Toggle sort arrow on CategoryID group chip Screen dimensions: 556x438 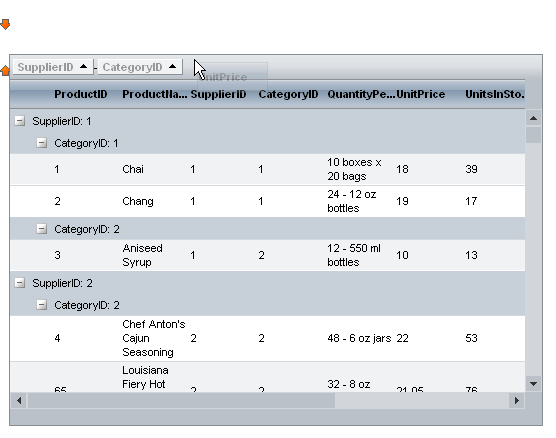(173, 66)
